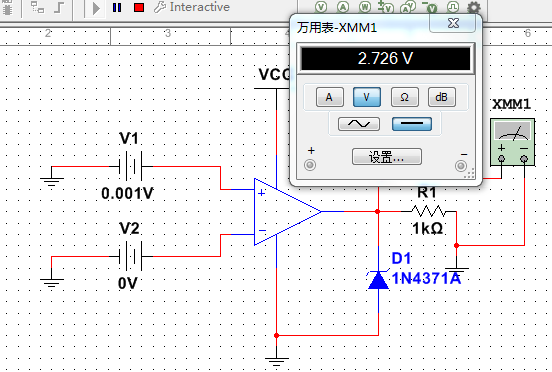The height and width of the screenshot is (372, 552).
Task: Close the 万用表-XMM1 multimeter window
Action: (453, 24)
